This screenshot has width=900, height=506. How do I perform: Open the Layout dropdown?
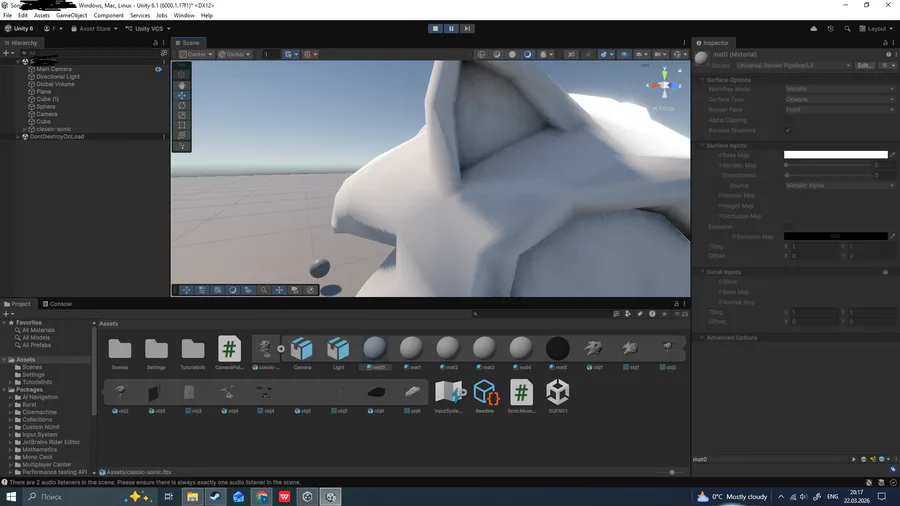876,29
